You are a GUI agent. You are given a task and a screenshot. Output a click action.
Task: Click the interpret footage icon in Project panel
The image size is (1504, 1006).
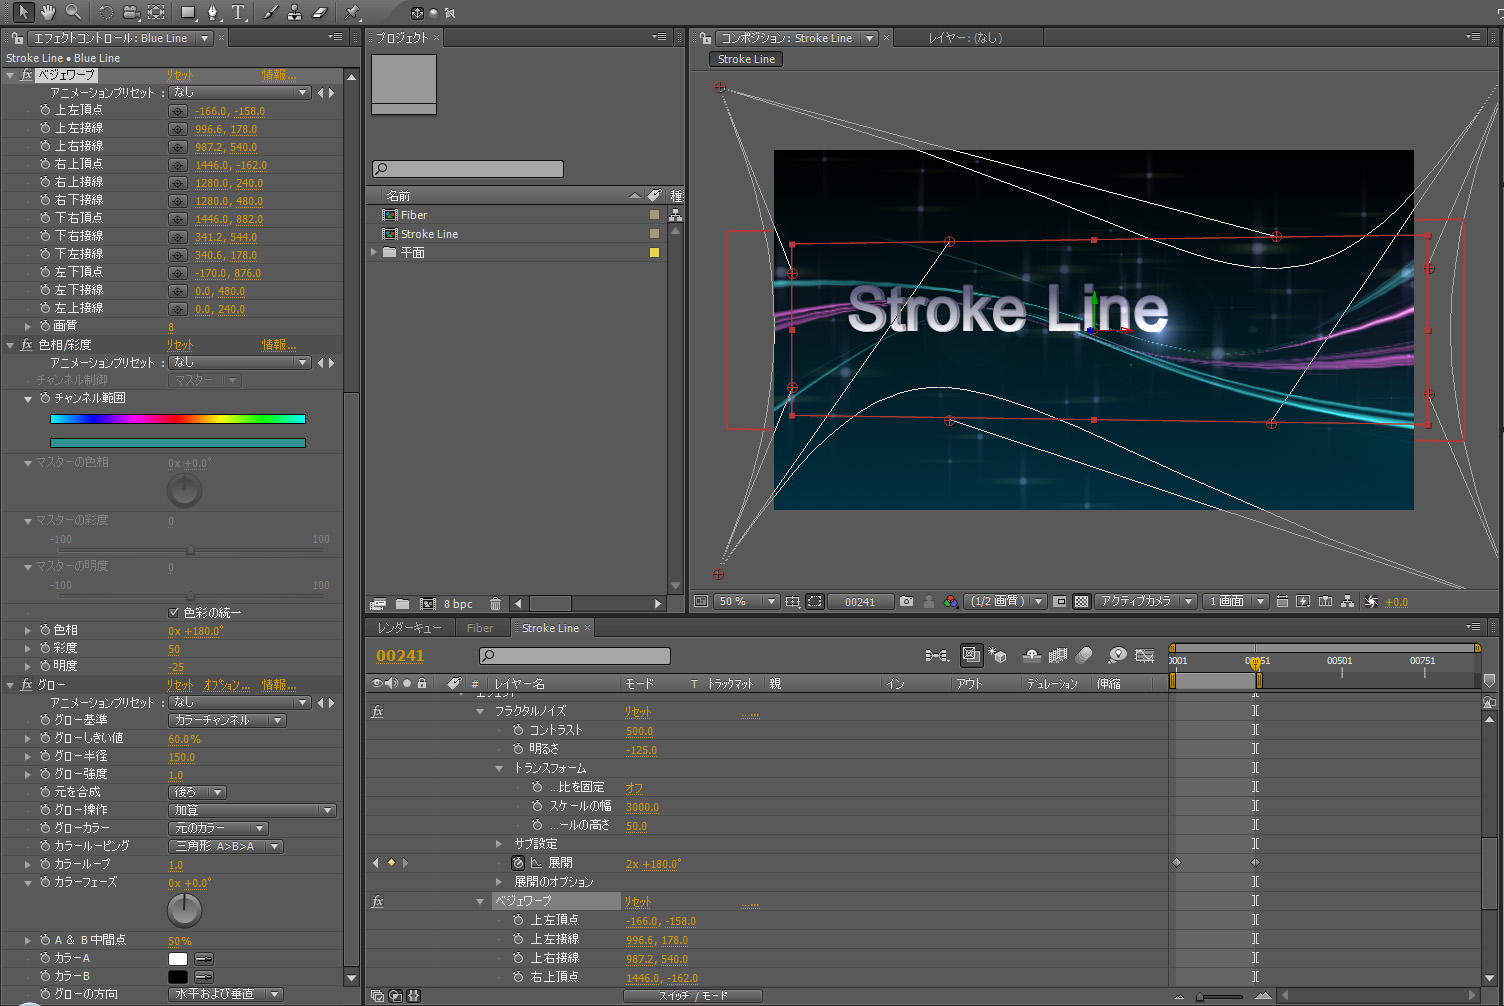coord(378,604)
